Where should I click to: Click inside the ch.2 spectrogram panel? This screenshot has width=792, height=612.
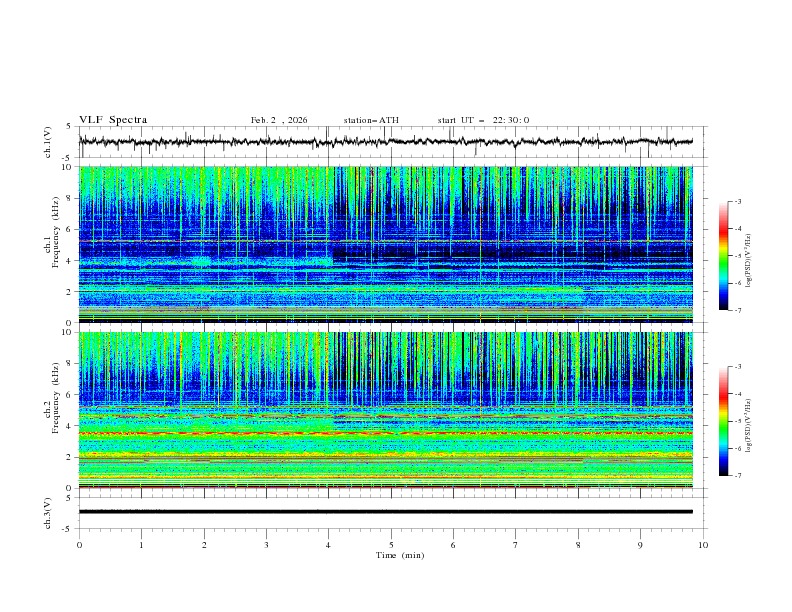pos(385,410)
